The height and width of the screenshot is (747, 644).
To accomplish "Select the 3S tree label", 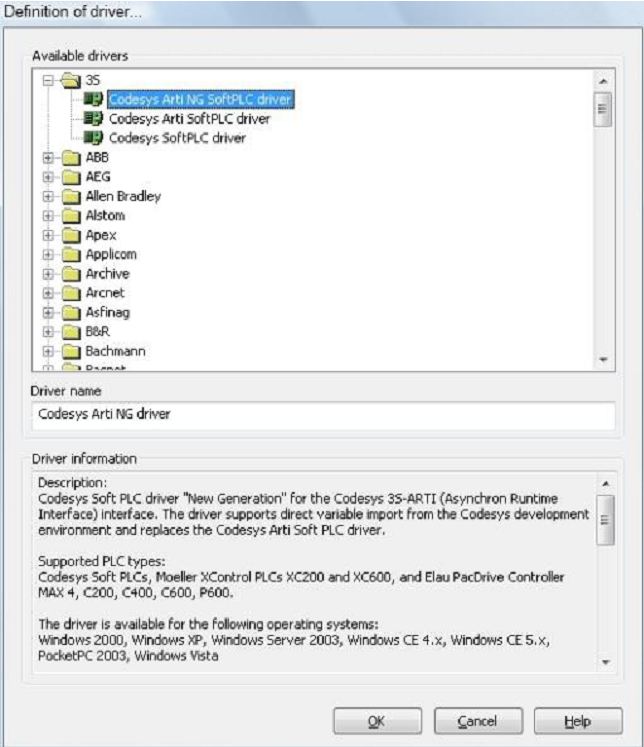I will pyautogui.click(x=92, y=81).
